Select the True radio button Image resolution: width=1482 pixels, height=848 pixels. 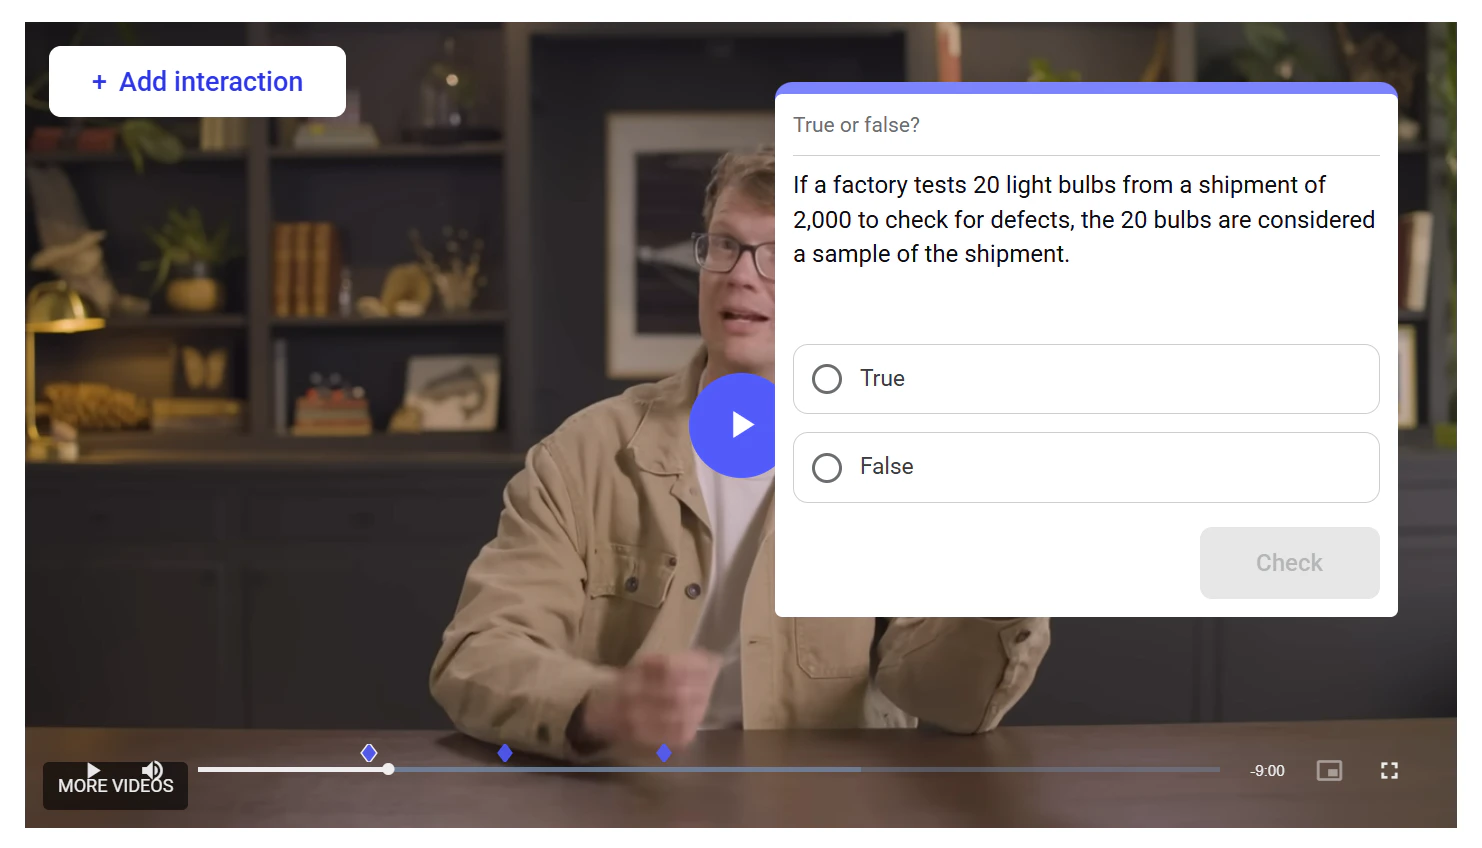point(827,379)
